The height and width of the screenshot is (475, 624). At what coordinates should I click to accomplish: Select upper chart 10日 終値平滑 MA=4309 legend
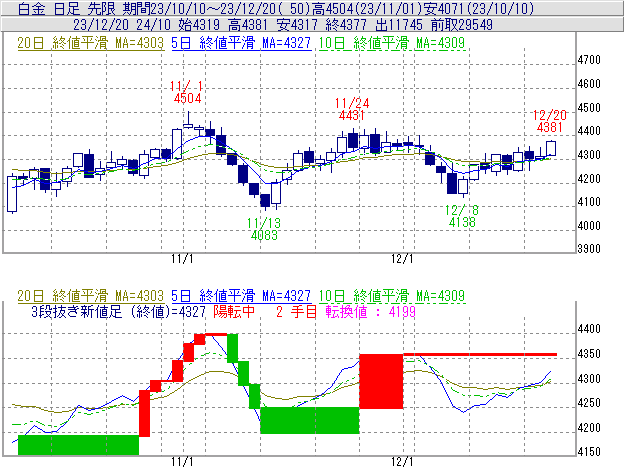[x=392, y=43]
